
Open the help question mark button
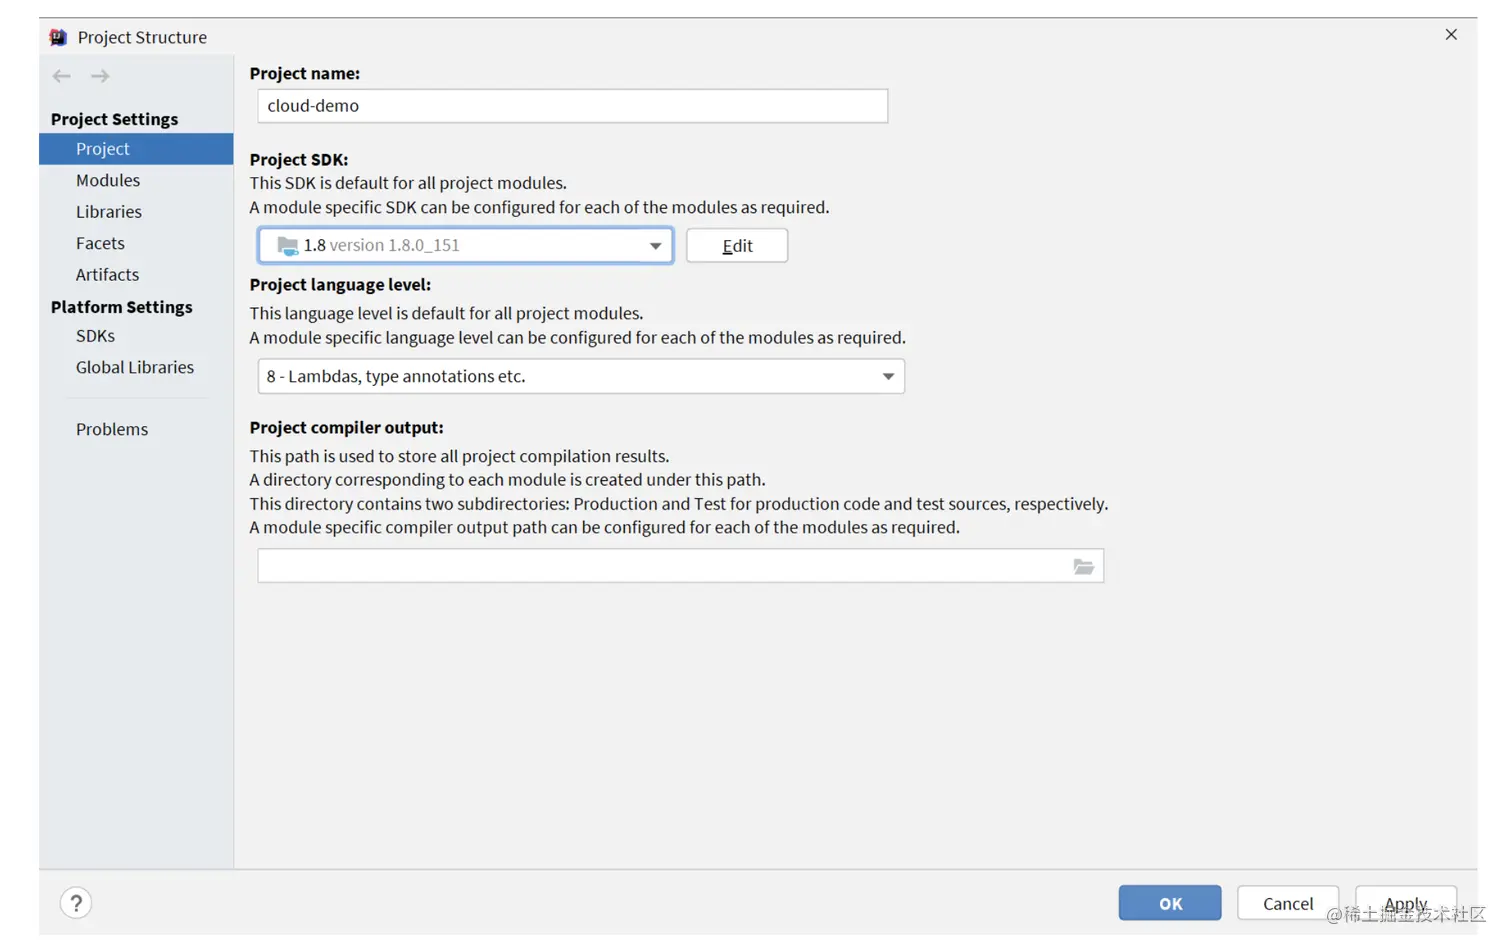(x=76, y=903)
